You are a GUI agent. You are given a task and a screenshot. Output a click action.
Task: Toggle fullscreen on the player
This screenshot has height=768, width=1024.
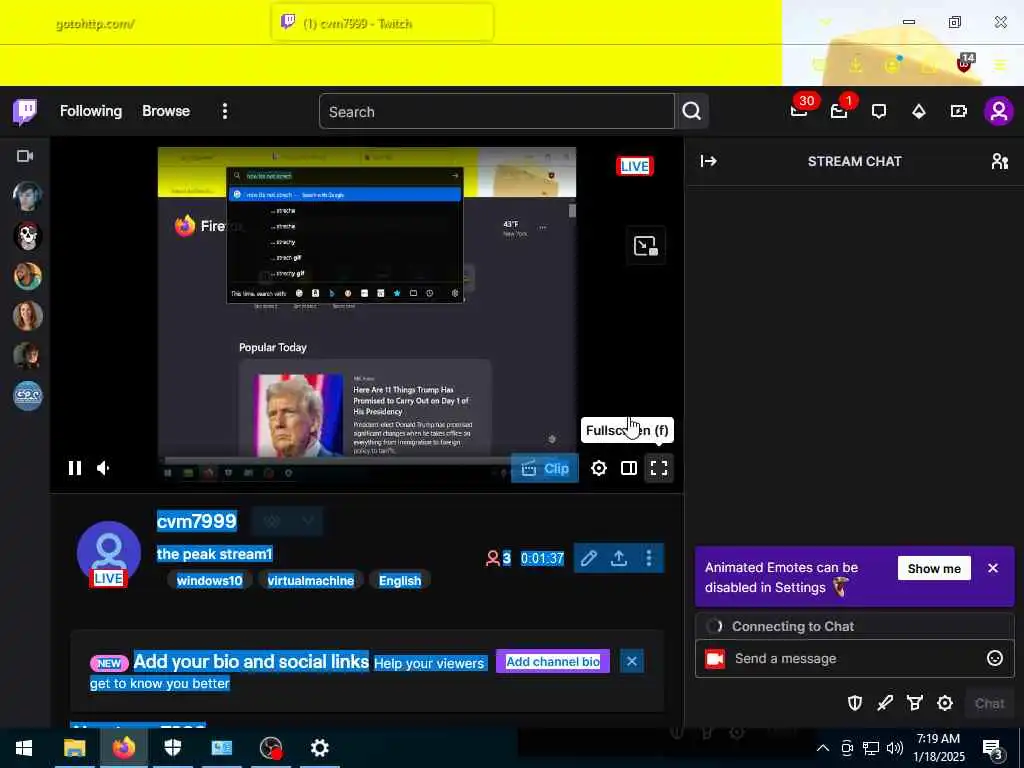659,468
